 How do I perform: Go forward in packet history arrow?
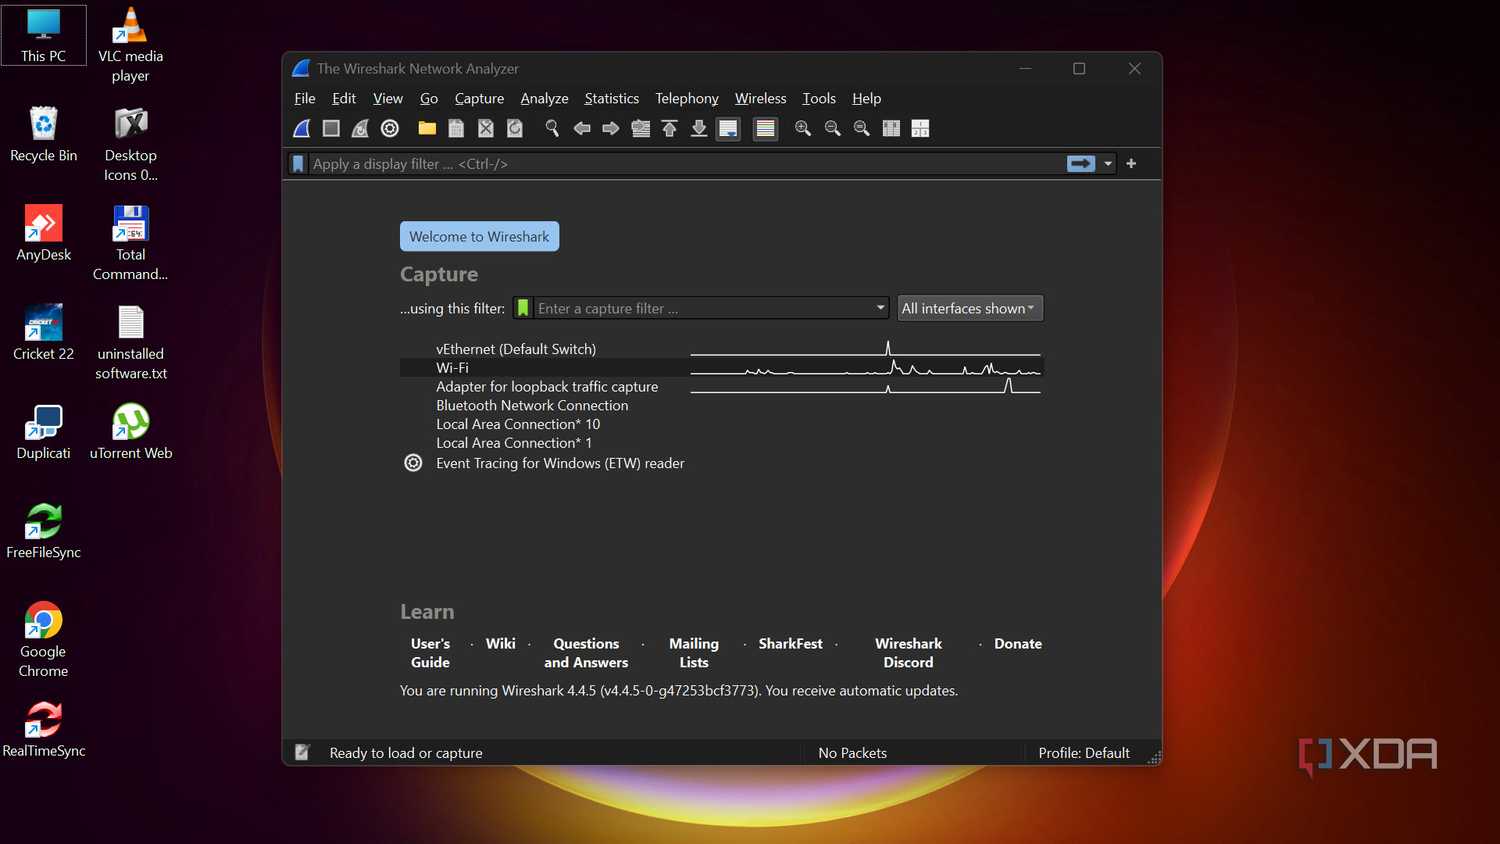click(611, 128)
